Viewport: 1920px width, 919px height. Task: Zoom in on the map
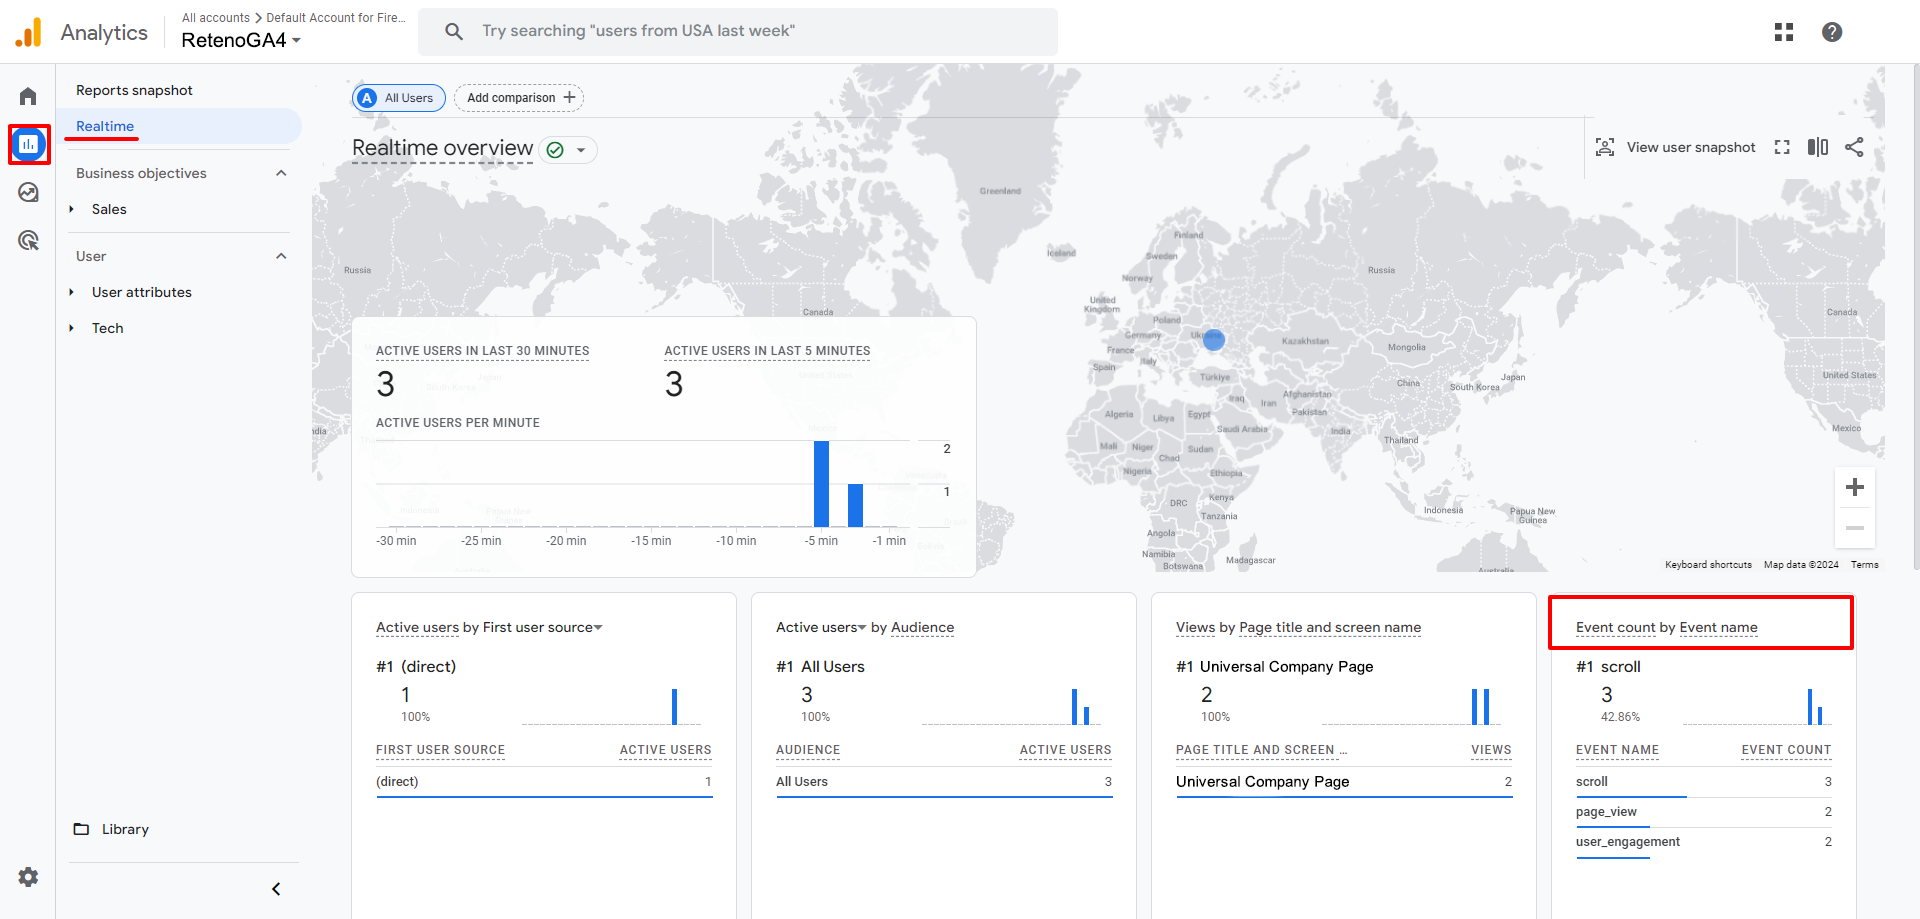pyautogui.click(x=1855, y=487)
